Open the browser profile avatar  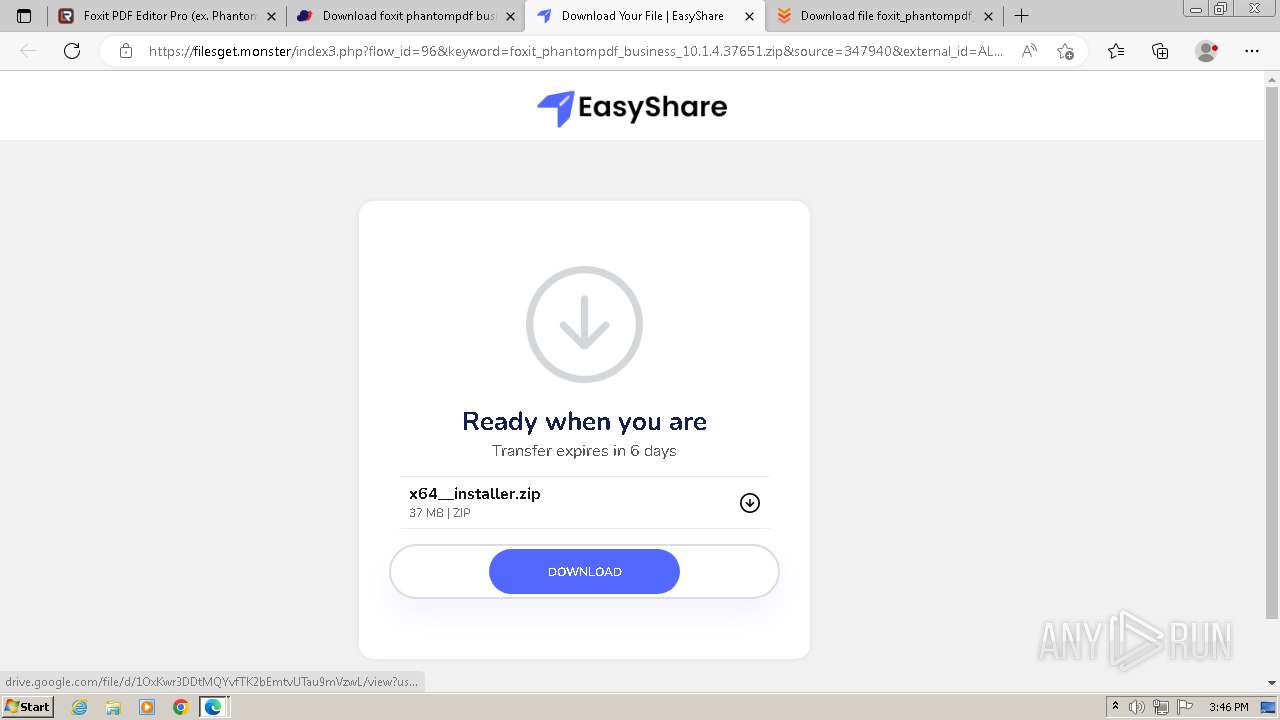tap(1206, 51)
